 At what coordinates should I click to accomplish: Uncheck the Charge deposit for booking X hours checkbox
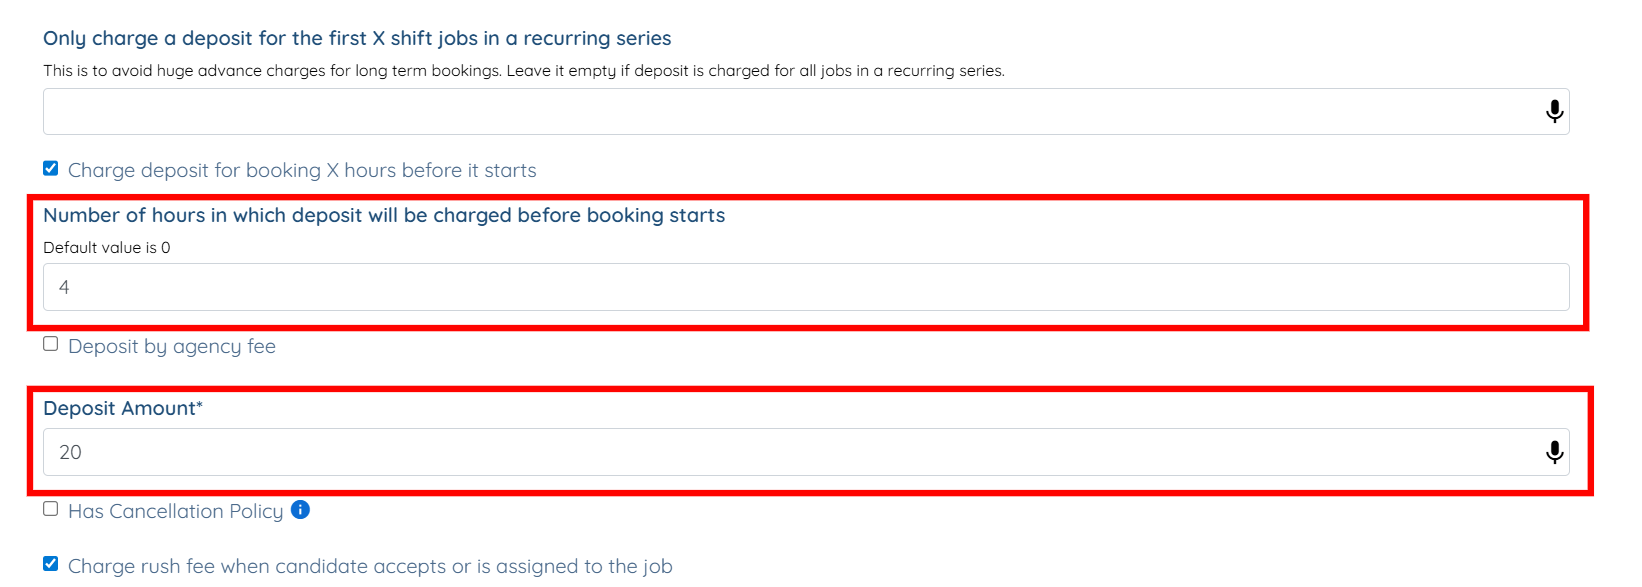[51, 168]
